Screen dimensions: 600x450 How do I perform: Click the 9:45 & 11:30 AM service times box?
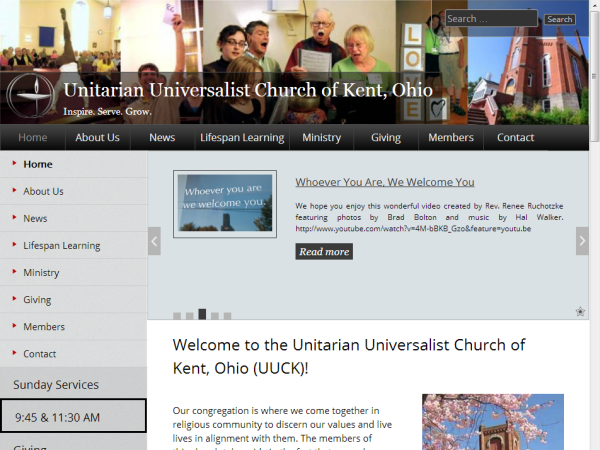(73, 416)
